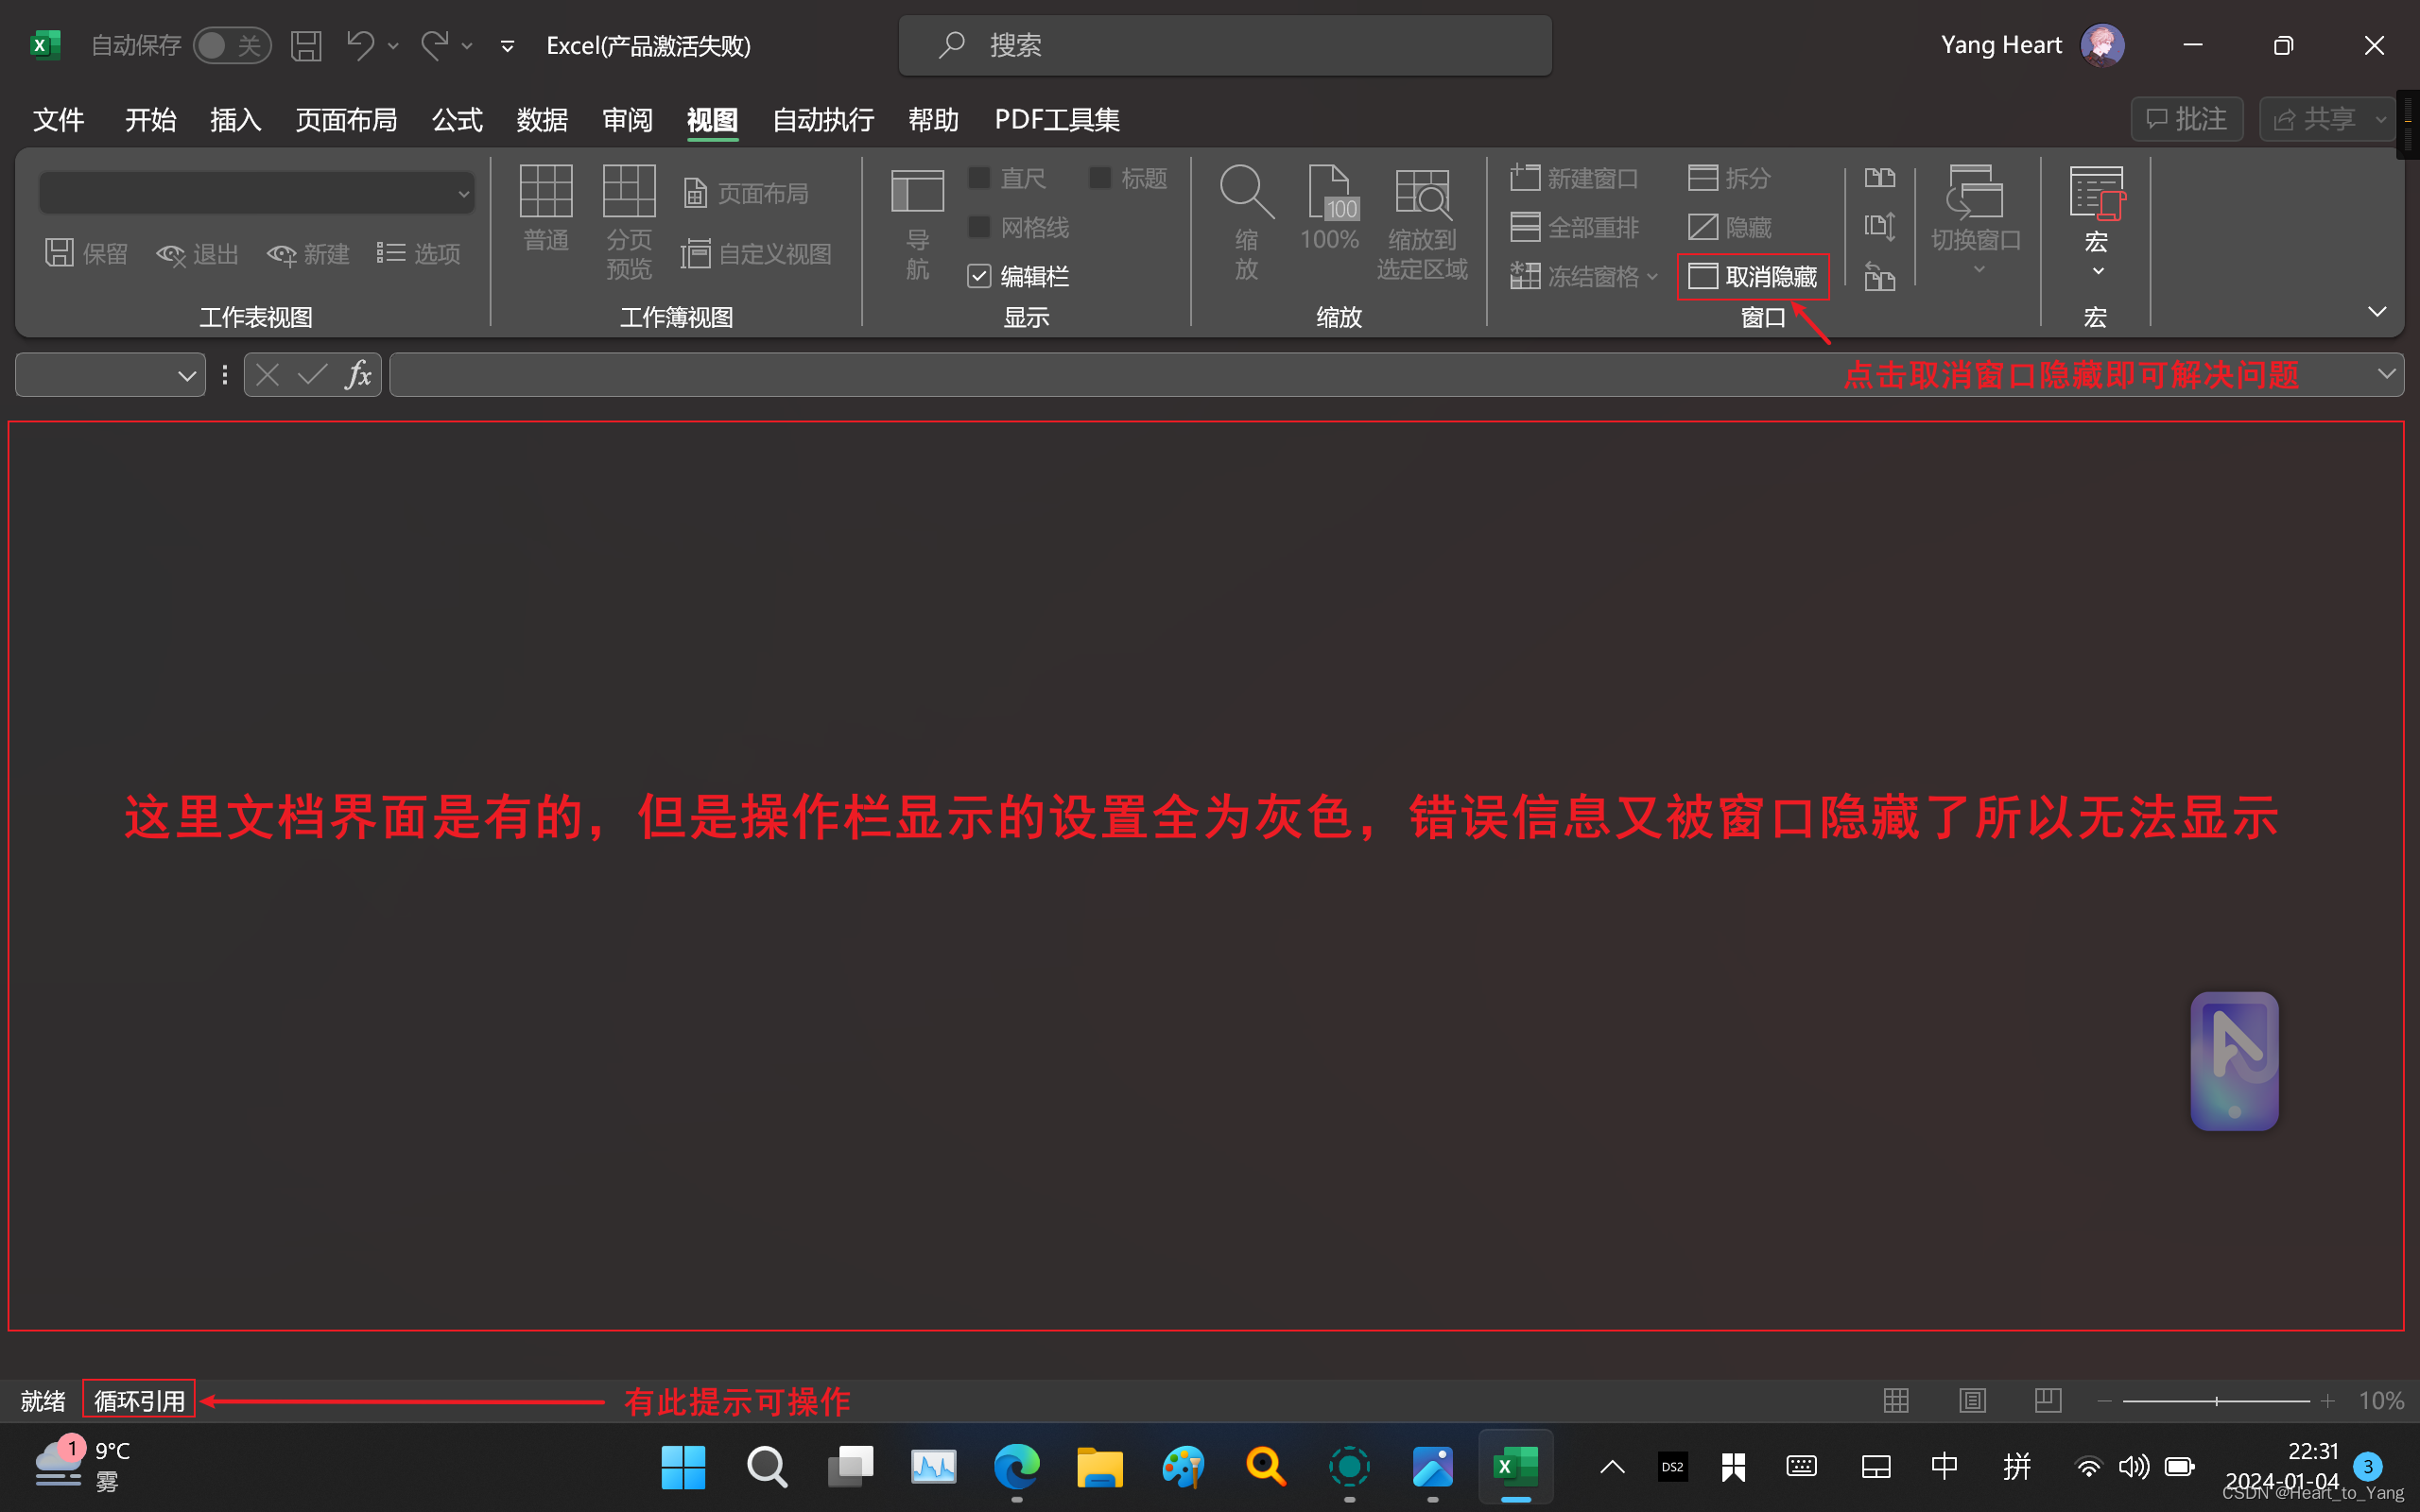Click the zoom slider track

coord(2216,1401)
